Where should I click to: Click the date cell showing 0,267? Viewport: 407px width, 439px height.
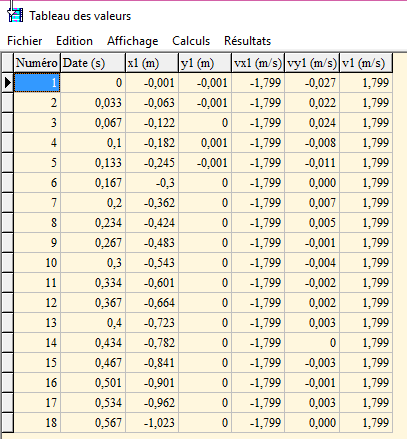[x=93, y=243]
